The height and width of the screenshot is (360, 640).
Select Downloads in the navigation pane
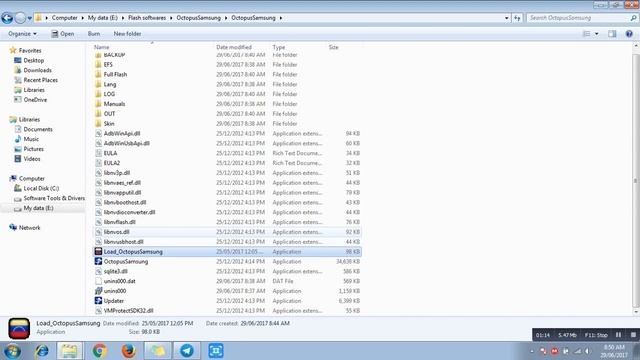[x=37, y=70]
